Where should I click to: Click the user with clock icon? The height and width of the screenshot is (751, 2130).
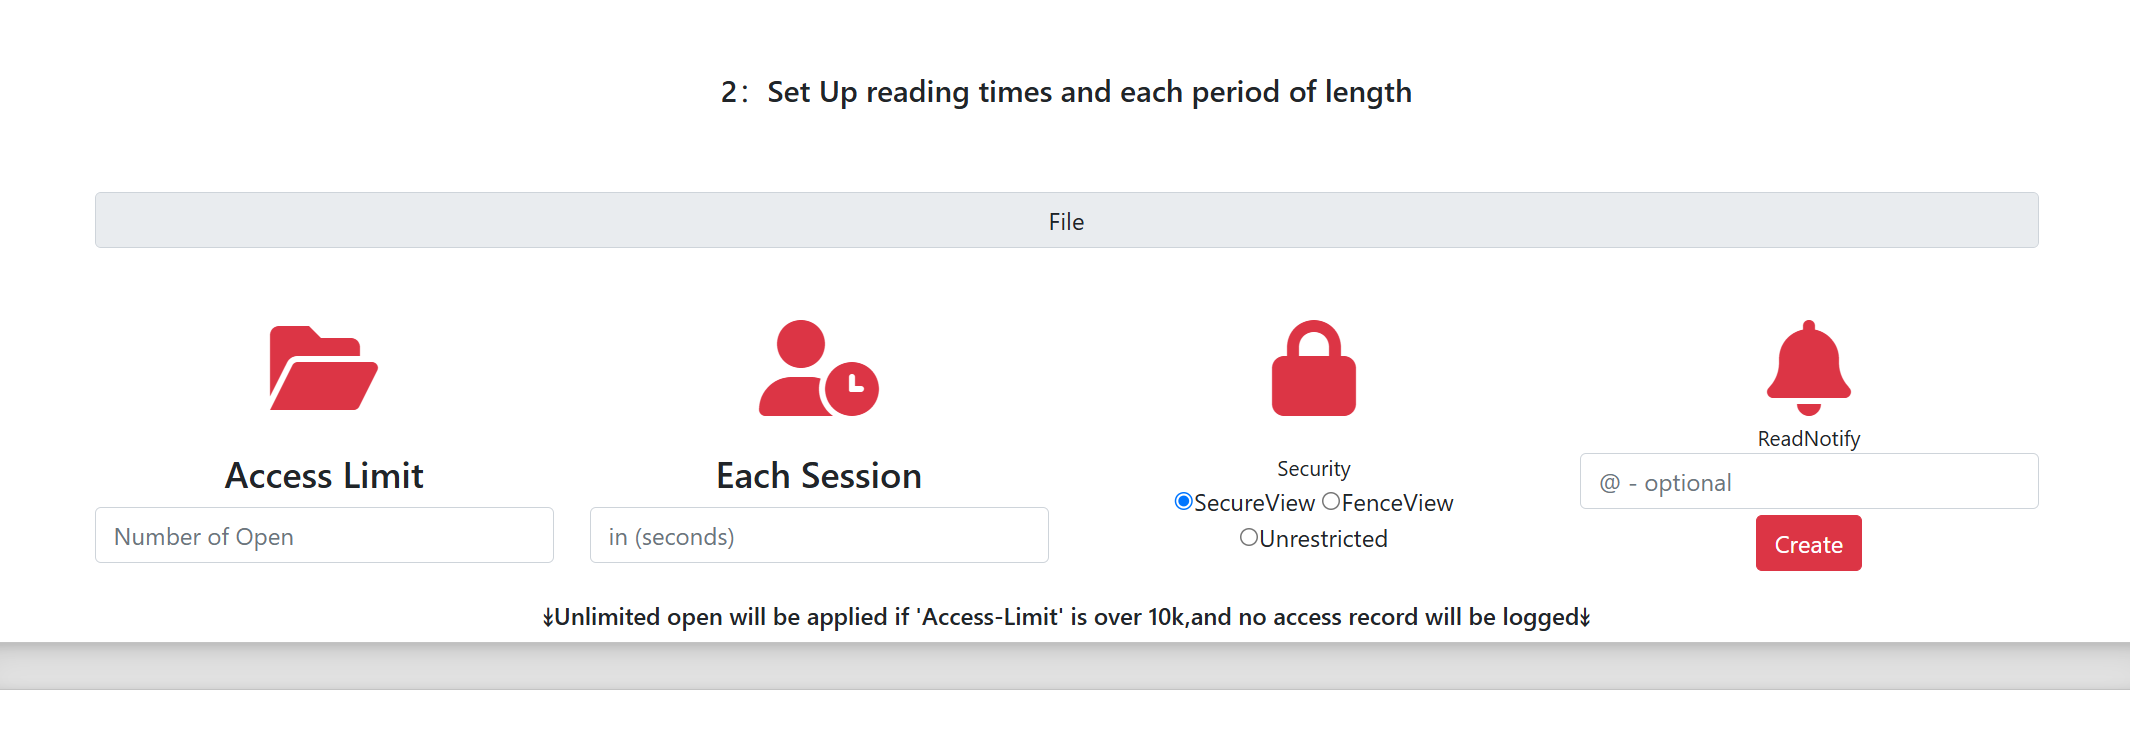click(818, 368)
